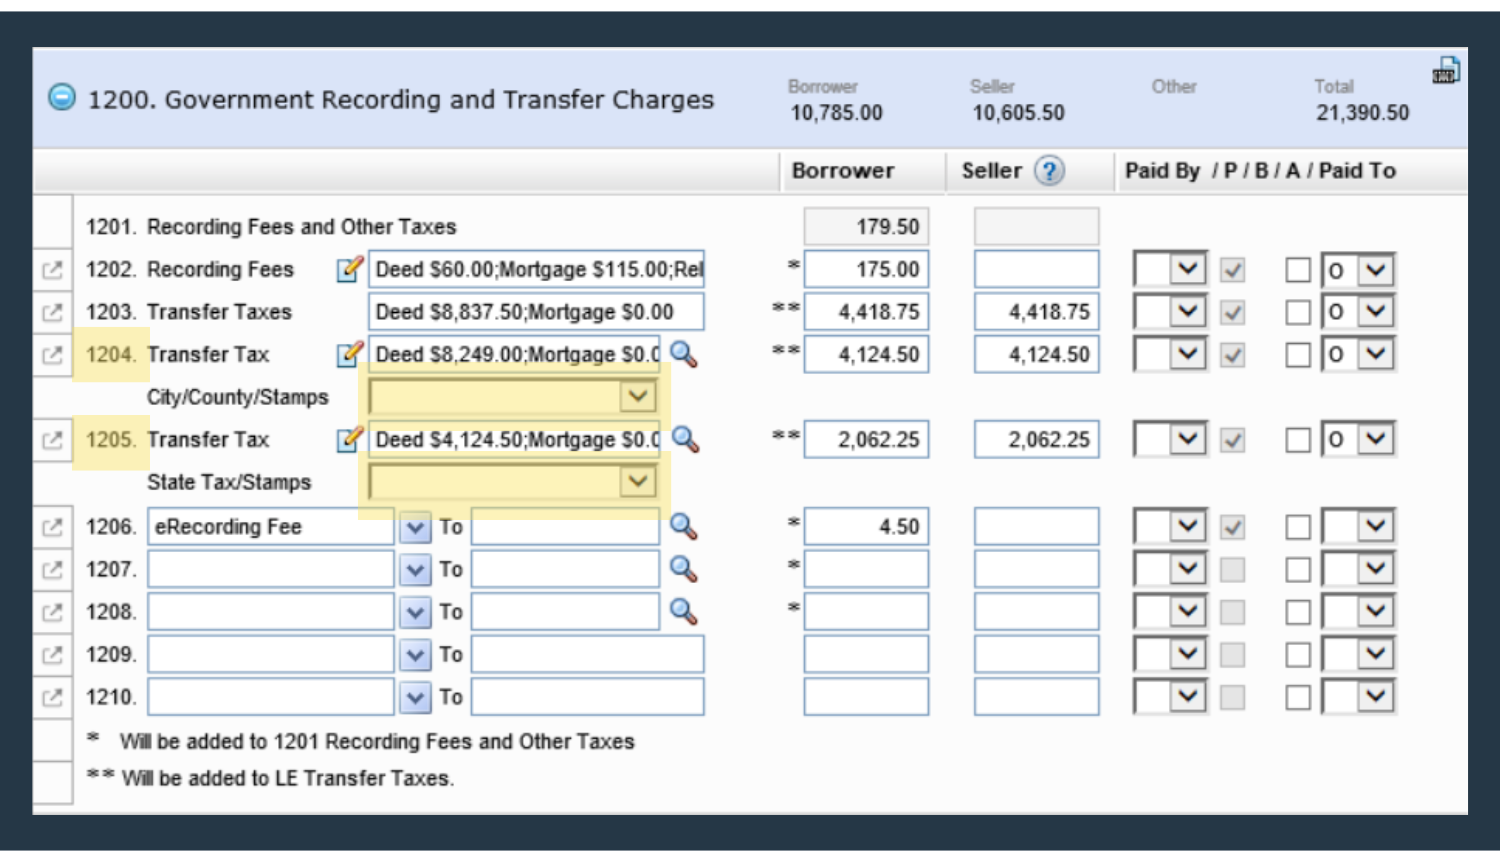Image resolution: width=1500 pixels, height=856 pixels.
Task: Edit the 1202 Recording Fees breakdown
Action: (349, 269)
